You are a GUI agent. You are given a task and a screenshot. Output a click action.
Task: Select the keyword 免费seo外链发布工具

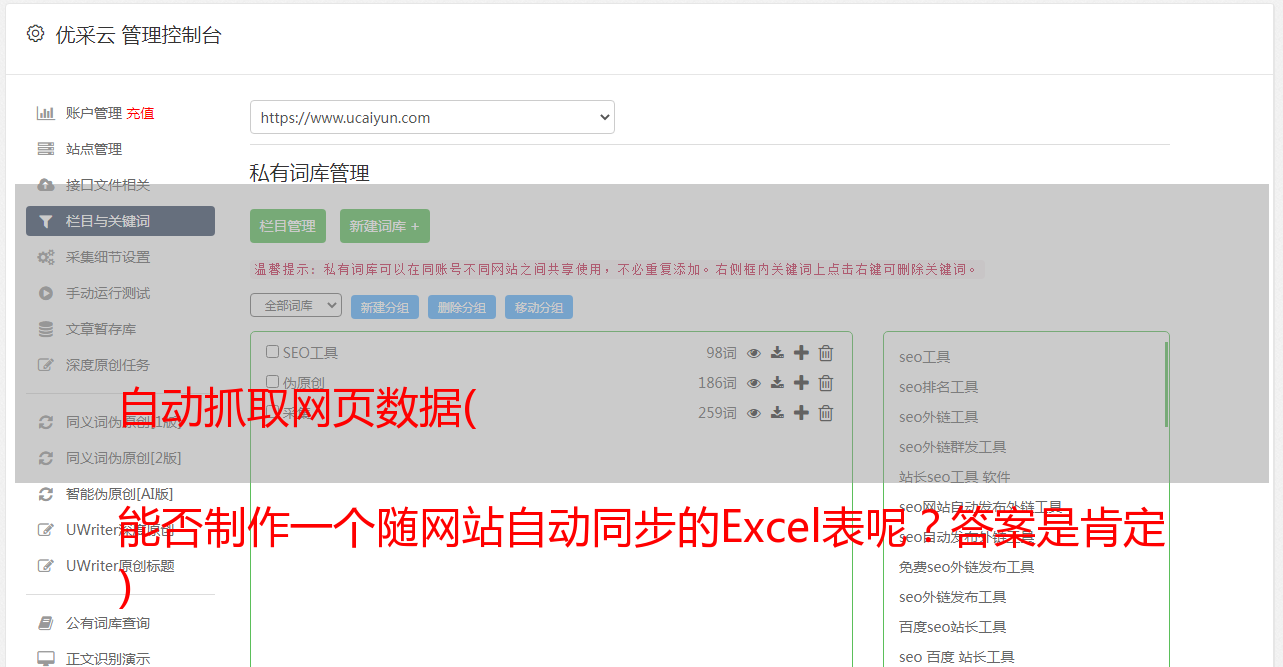(967, 567)
